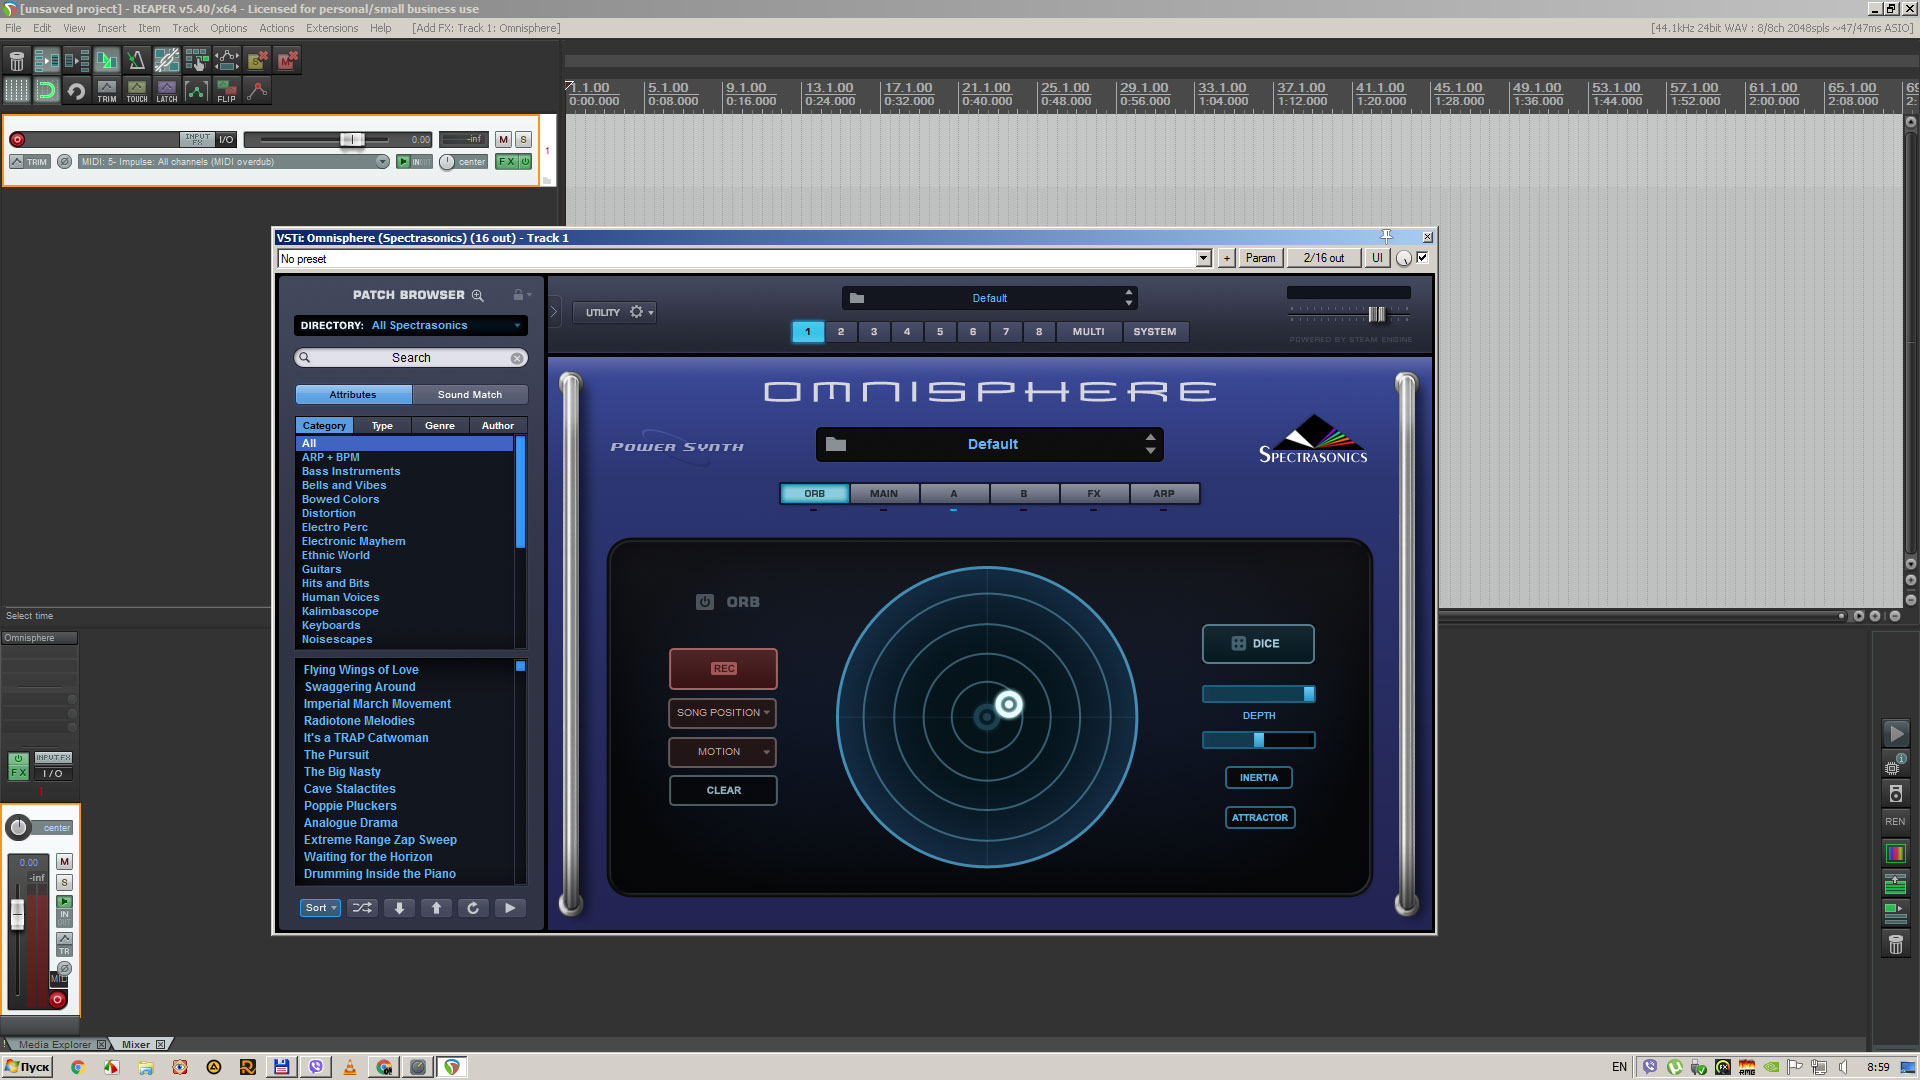
Task: Open the DIRECTORY All Spectrasonics dropdown
Action: tap(411, 326)
